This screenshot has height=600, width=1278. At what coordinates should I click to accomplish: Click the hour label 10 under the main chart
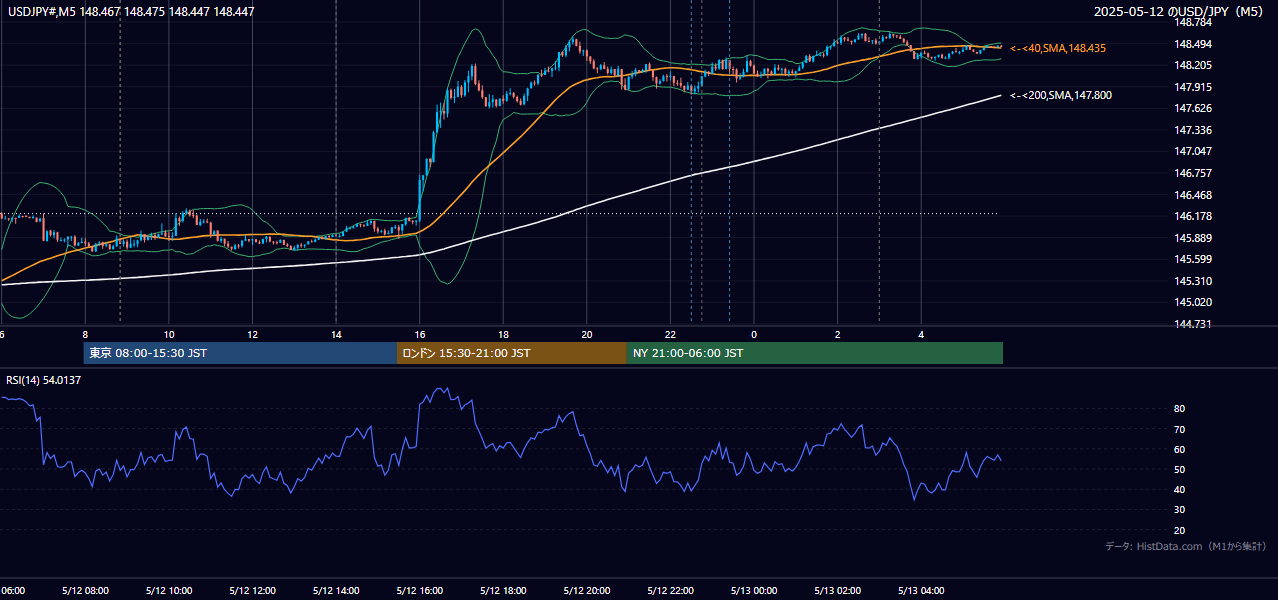tap(169, 334)
